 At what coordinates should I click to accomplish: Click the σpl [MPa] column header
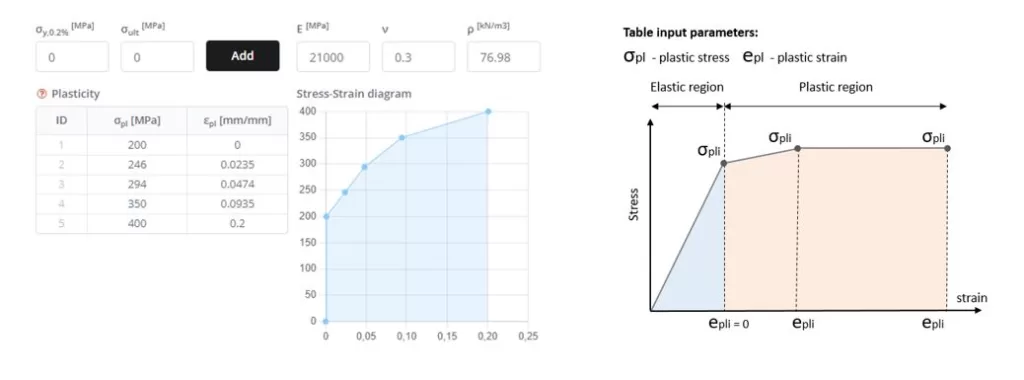[x=137, y=121]
